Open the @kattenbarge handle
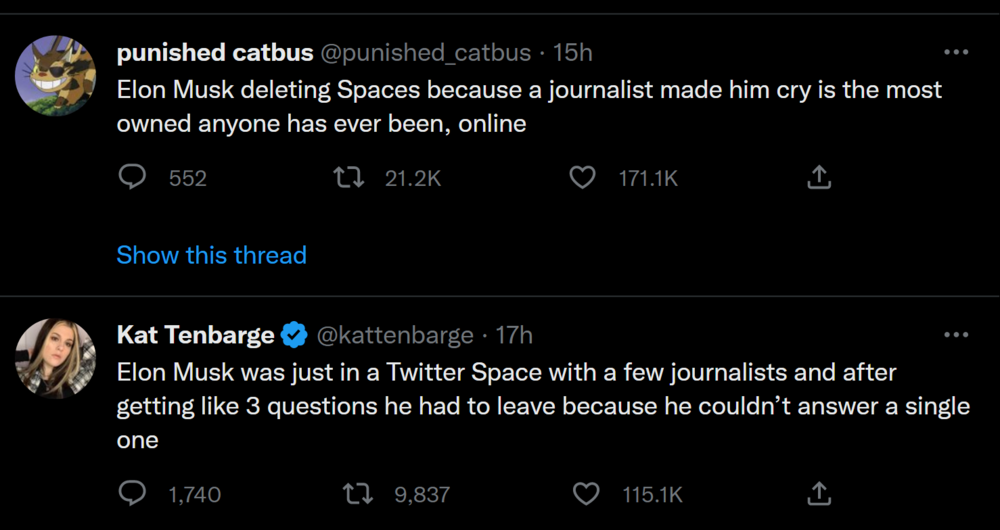The width and height of the screenshot is (1000, 530). tap(395, 335)
